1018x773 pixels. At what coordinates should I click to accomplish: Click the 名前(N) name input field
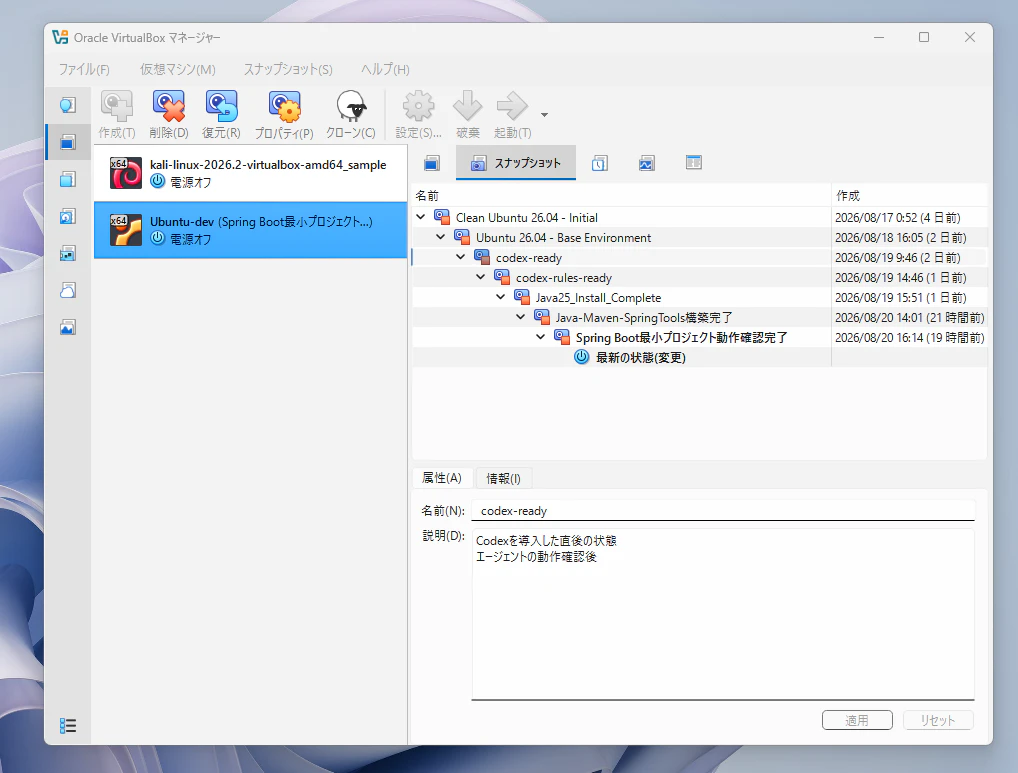(x=723, y=511)
